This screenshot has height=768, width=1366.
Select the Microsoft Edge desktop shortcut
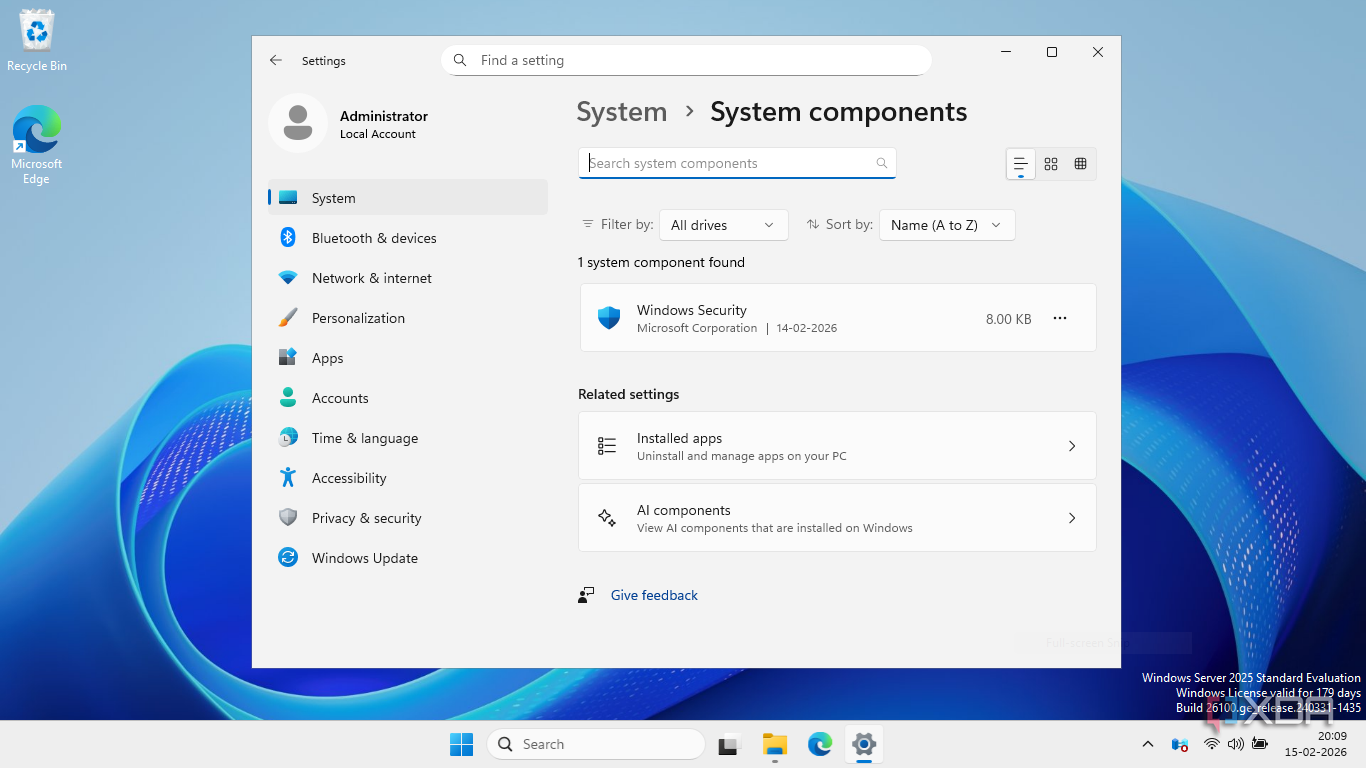click(x=37, y=145)
